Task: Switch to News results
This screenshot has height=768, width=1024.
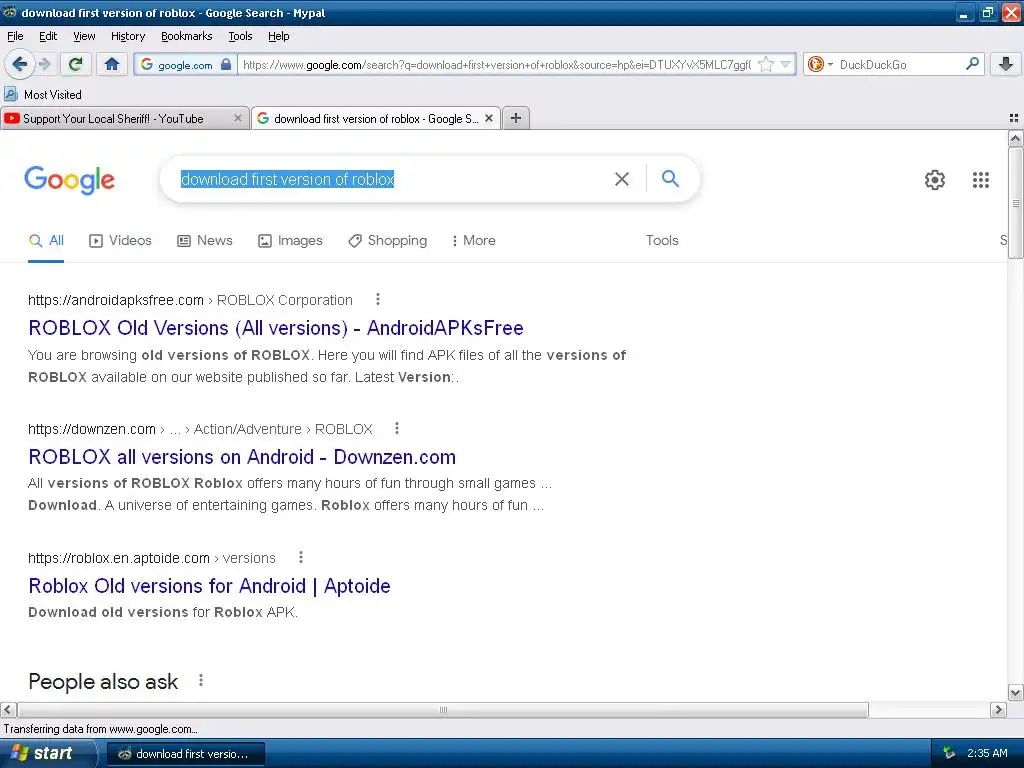Action: 205,240
